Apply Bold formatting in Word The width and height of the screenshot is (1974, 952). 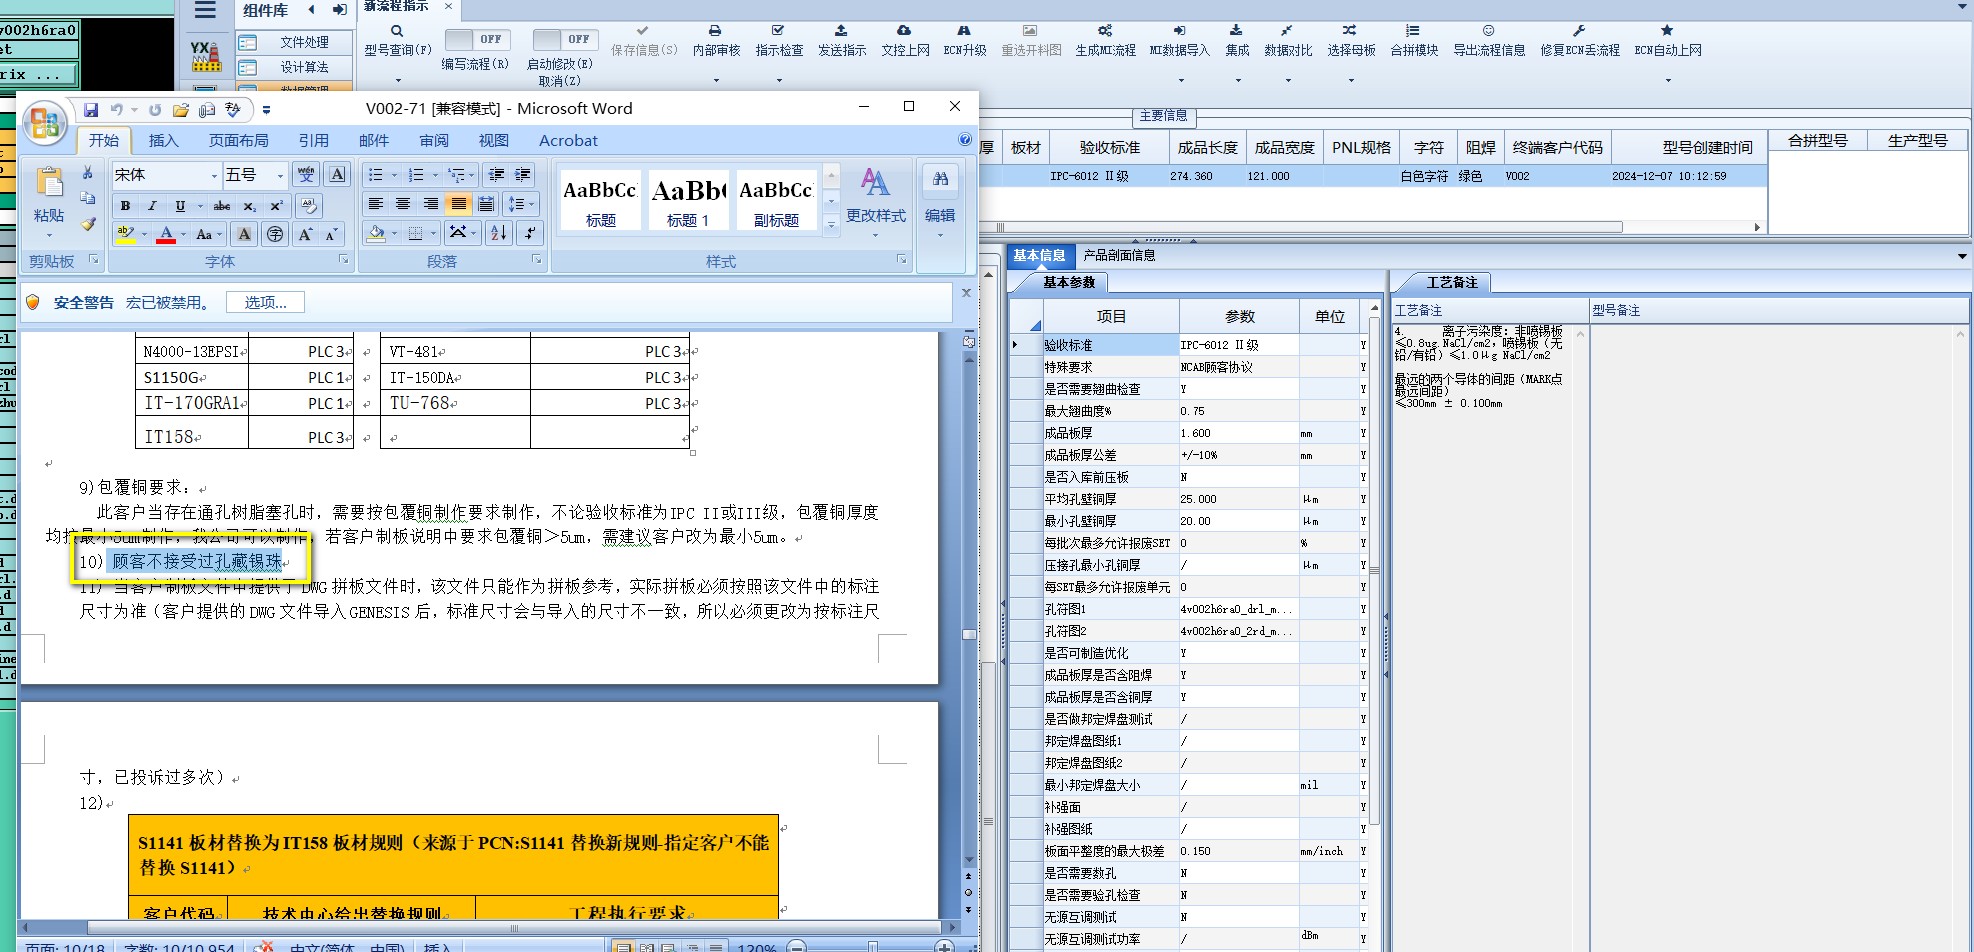pyautogui.click(x=125, y=206)
